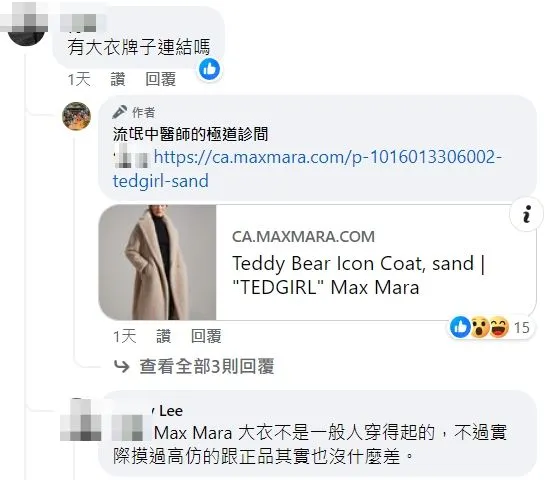
Task: Click the reply arrow icon beside 查看全部3則回覆
Action: click(122, 366)
